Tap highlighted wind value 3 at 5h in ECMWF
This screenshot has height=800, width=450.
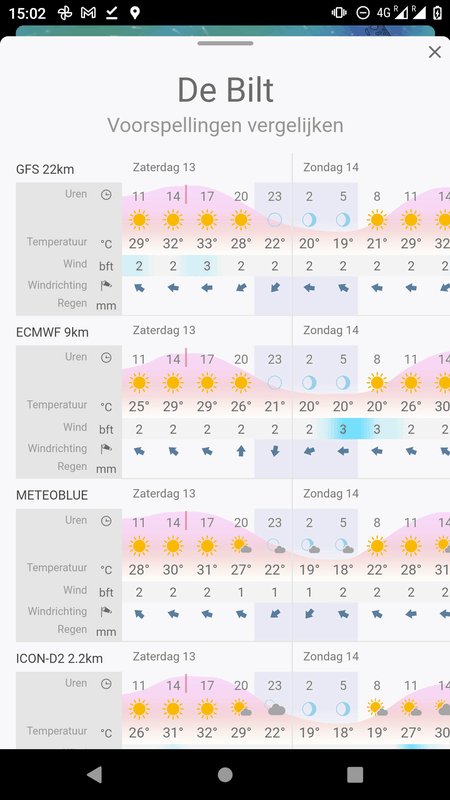pyautogui.click(x=343, y=430)
